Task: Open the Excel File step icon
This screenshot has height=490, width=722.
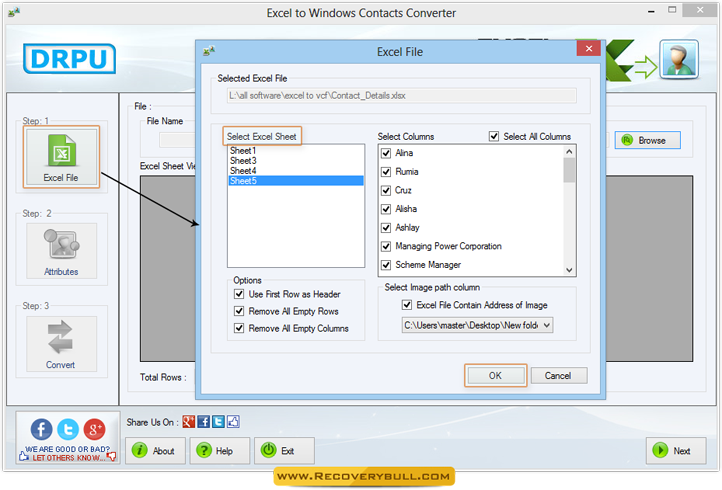Action: pos(61,157)
